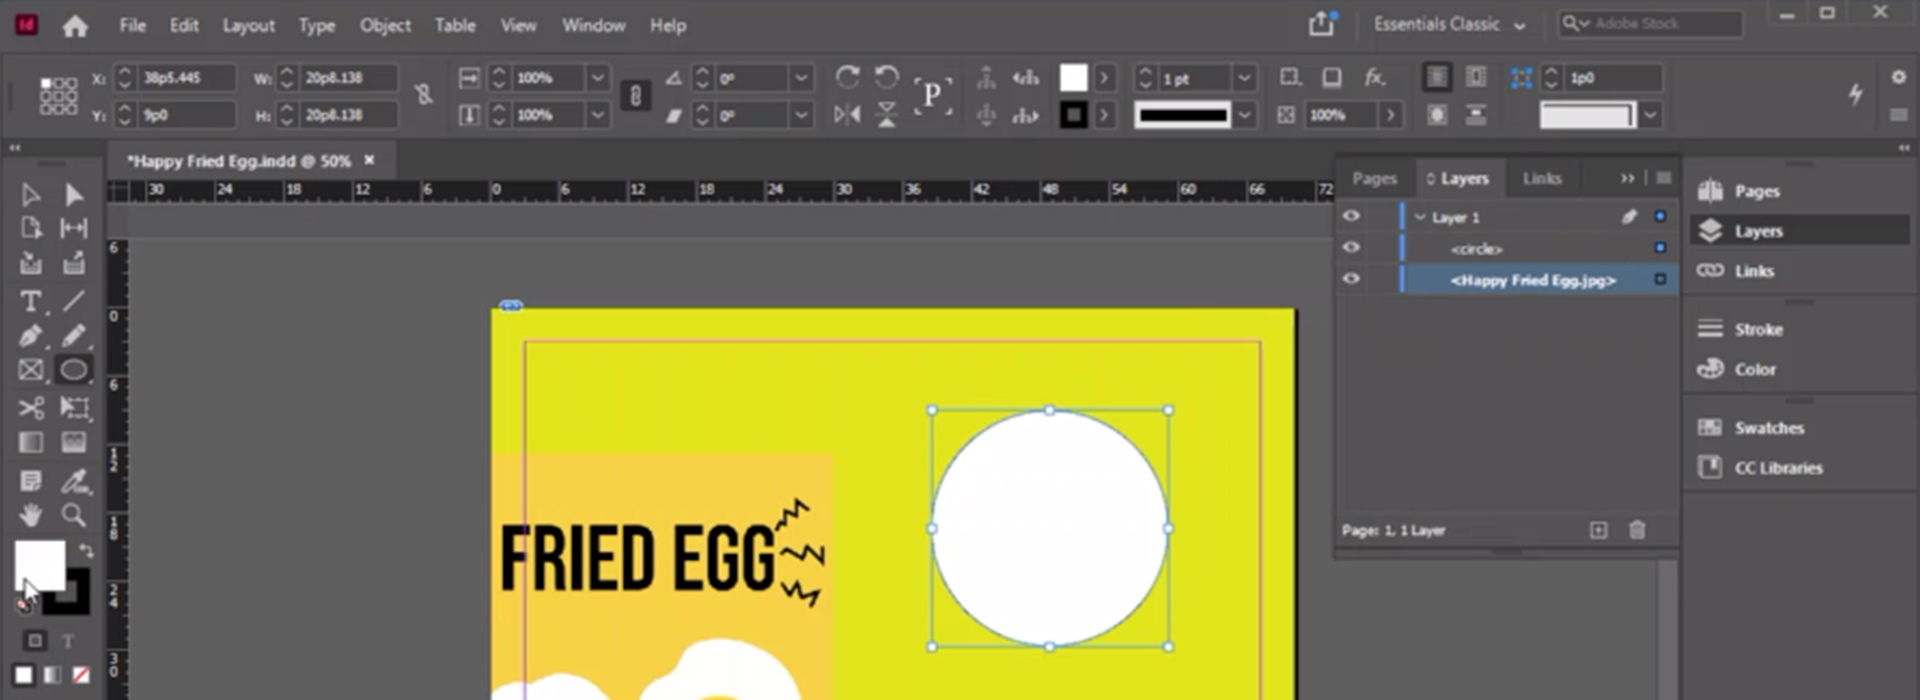The width and height of the screenshot is (1920, 700).
Task: Open the Swatches panel button
Action: coord(1768,428)
